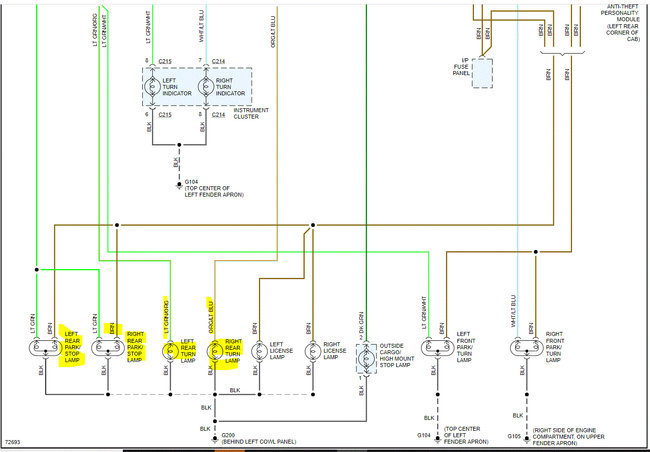This screenshot has width=650, height=452.
Task: Click the G105 ground point label
Action: pos(514,436)
